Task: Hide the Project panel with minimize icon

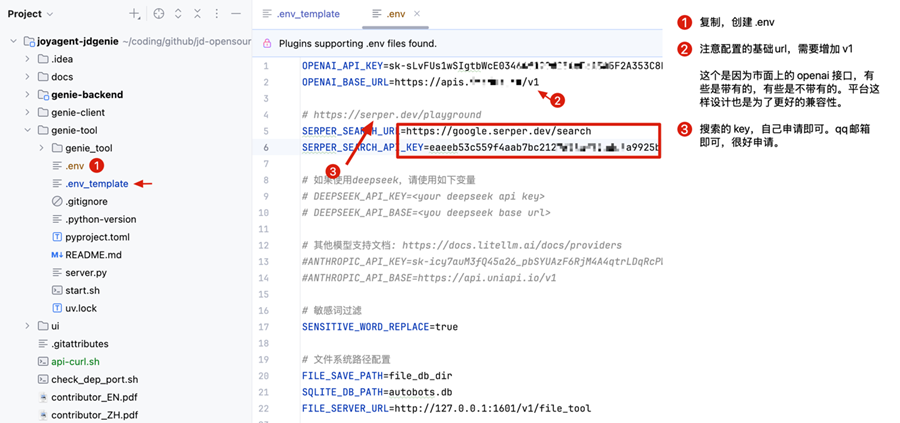Action: (x=235, y=14)
